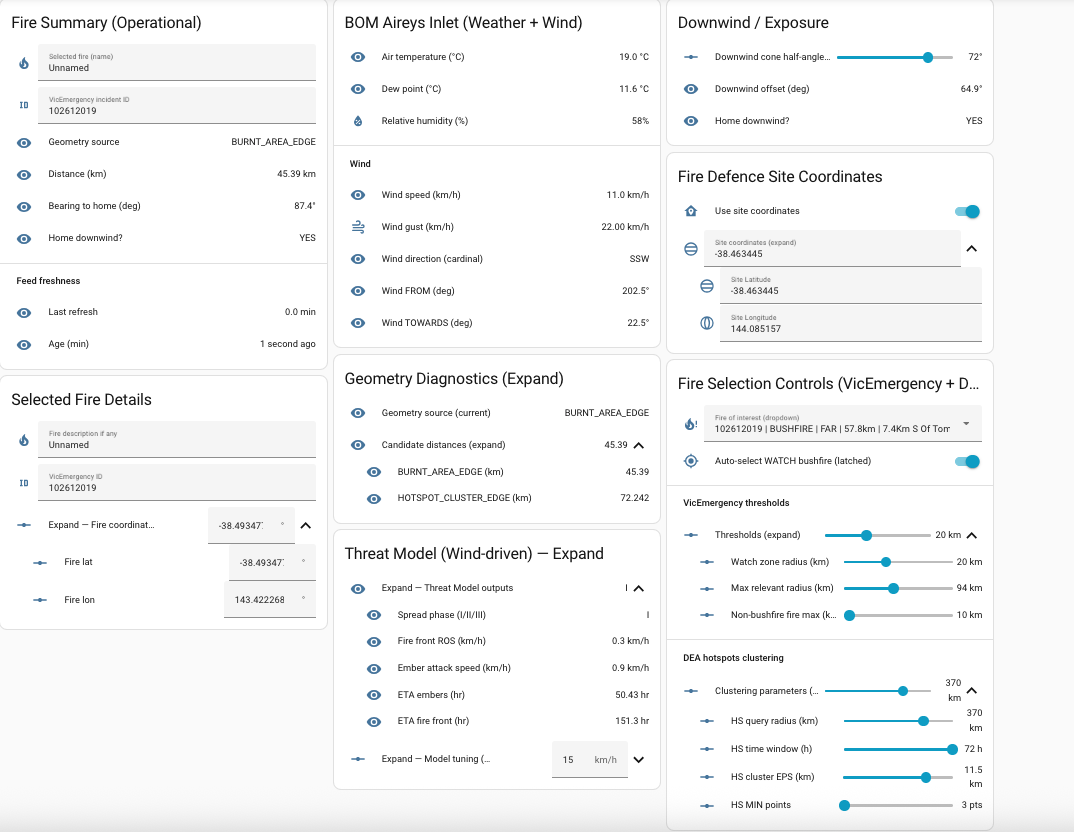Click the eye icon next to Air temperature
This screenshot has height=832, width=1074.
[x=358, y=57]
